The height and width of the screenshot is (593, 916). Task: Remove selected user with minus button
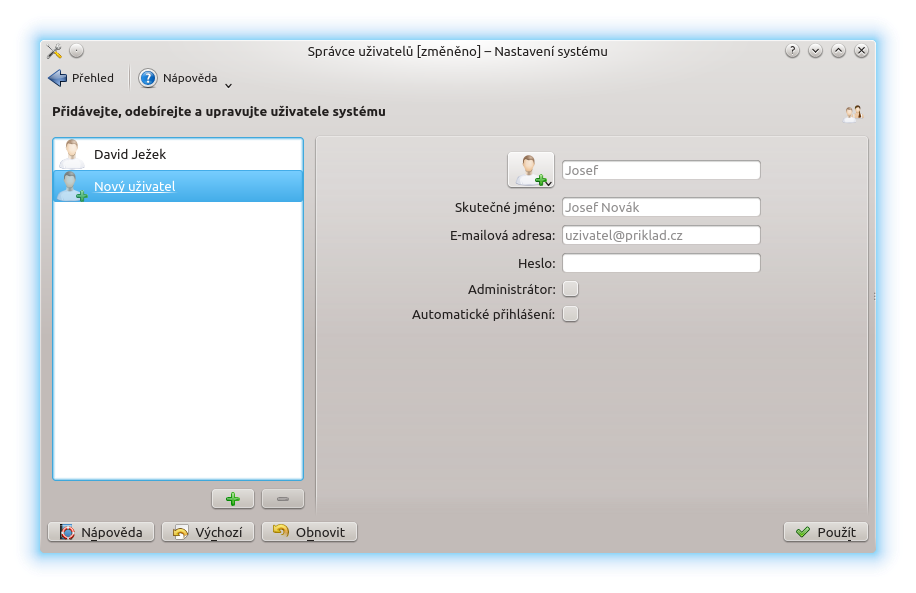pyautogui.click(x=283, y=499)
